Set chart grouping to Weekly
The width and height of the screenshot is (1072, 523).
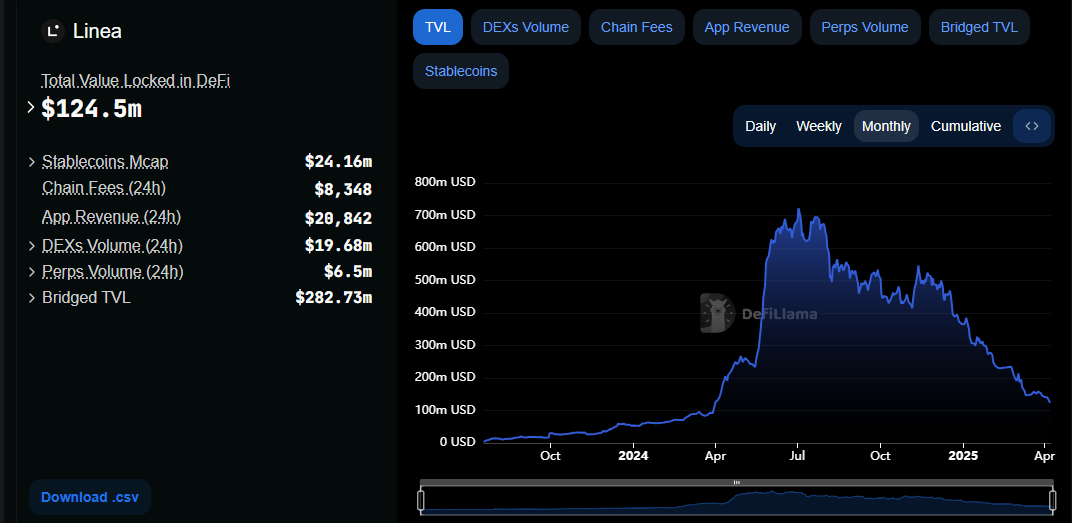818,126
